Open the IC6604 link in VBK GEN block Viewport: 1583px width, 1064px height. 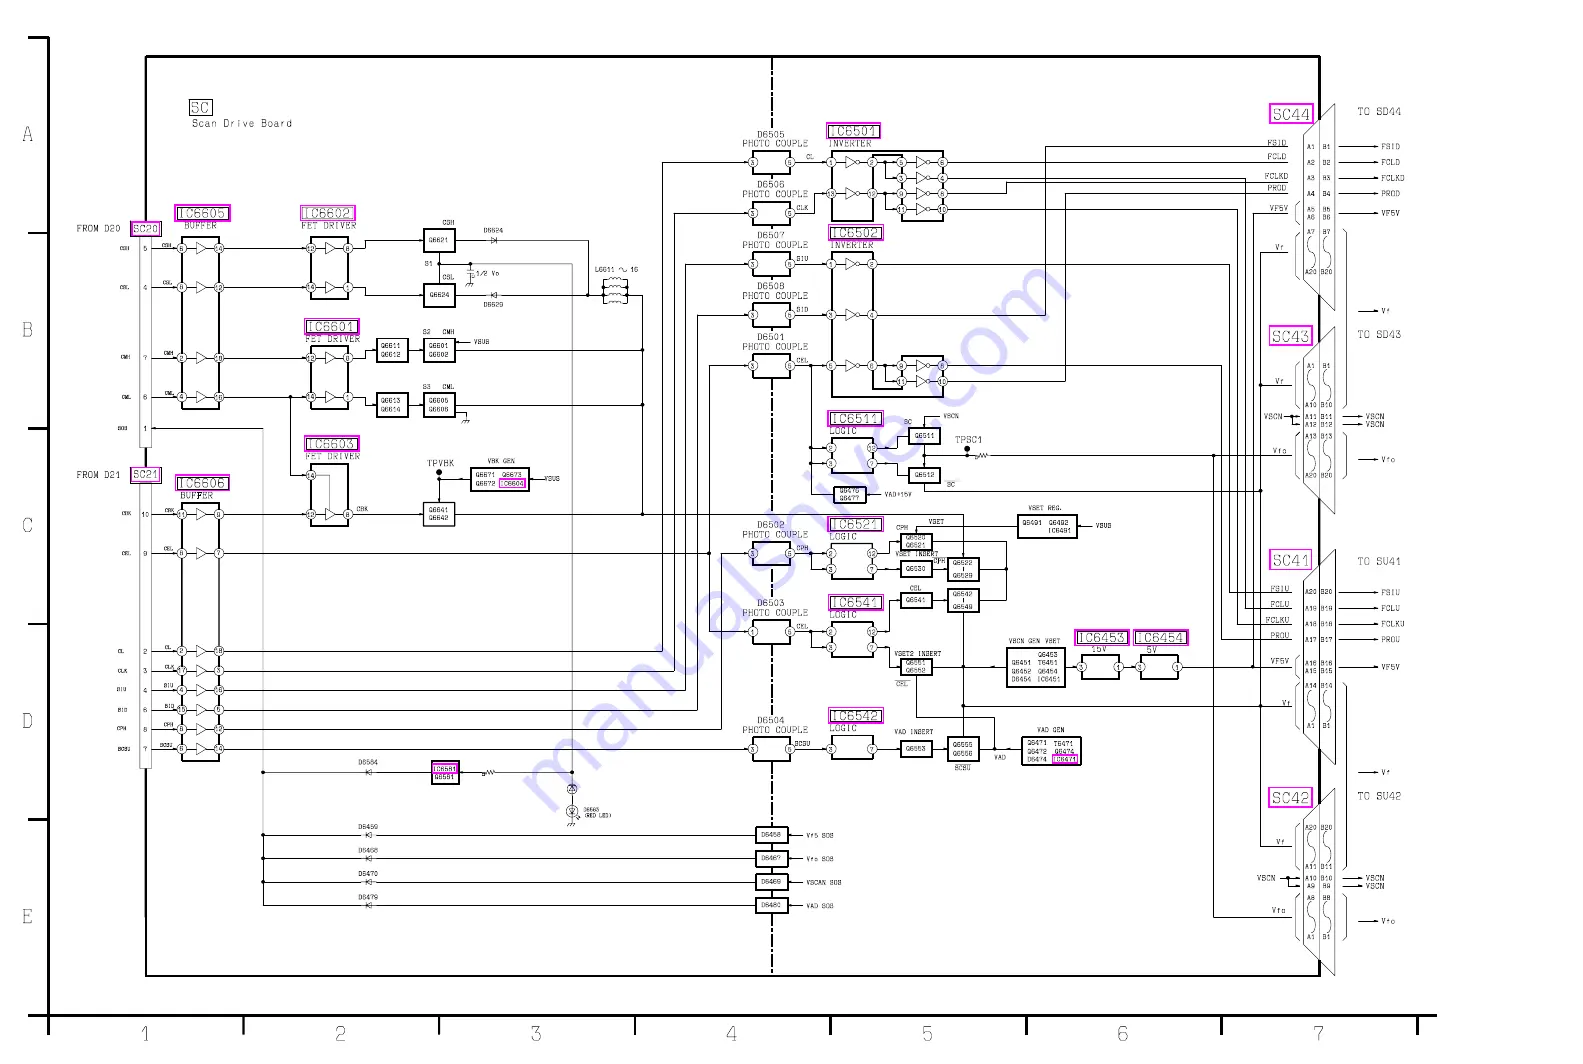(x=512, y=484)
